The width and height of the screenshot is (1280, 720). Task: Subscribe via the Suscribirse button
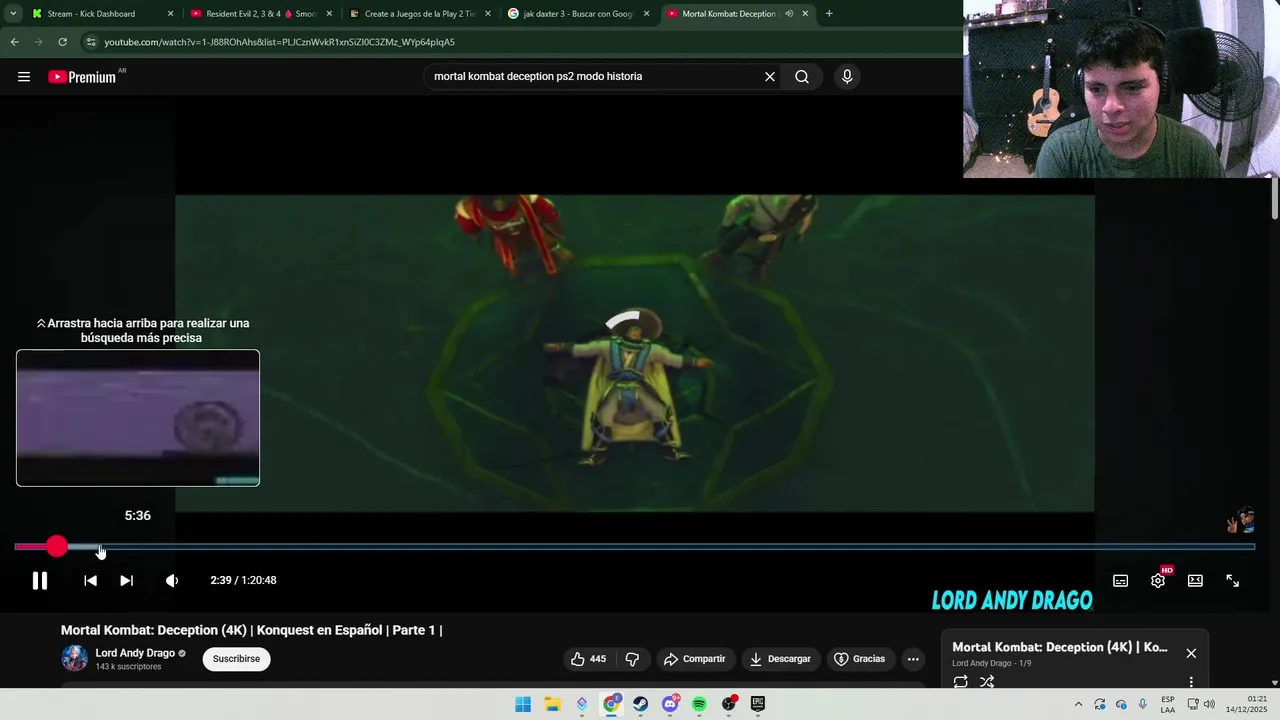pyautogui.click(x=236, y=659)
